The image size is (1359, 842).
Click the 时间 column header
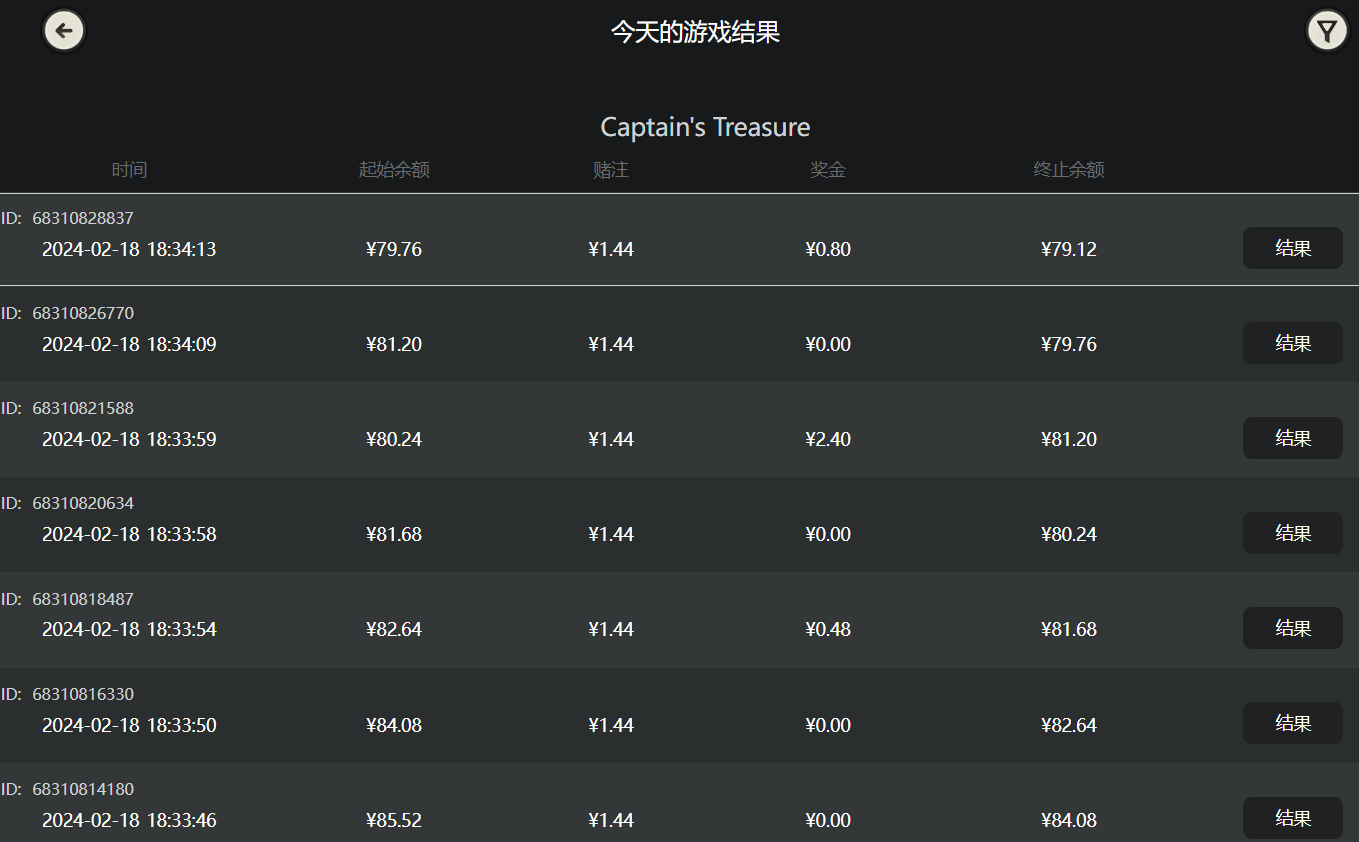[x=129, y=170]
